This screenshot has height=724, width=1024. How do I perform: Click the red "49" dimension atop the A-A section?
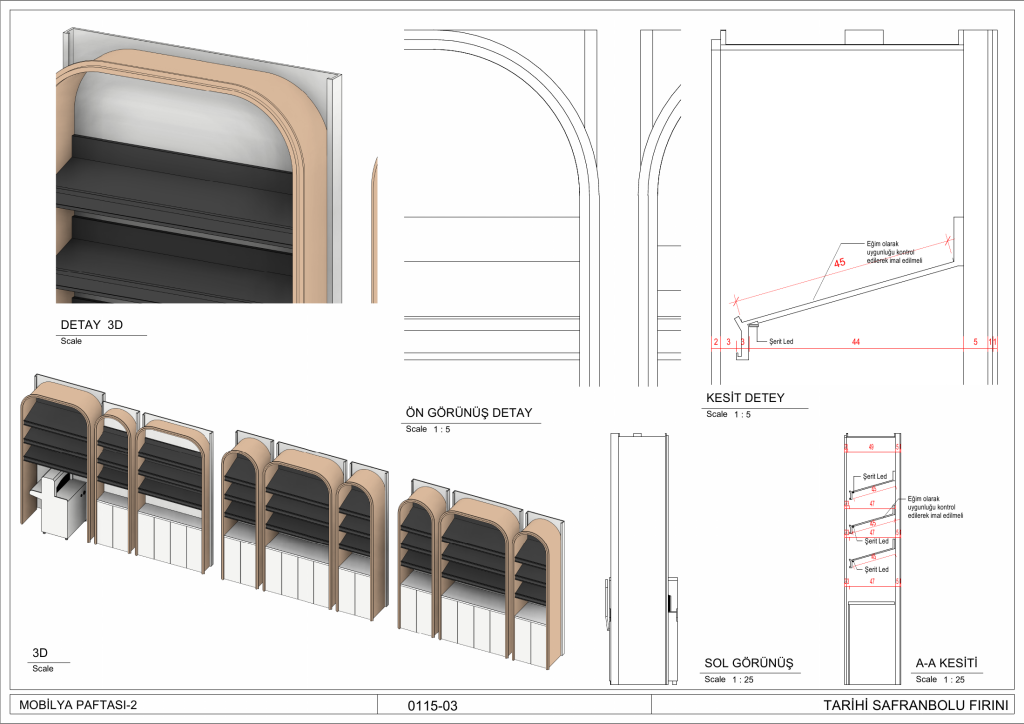point(871,448)
